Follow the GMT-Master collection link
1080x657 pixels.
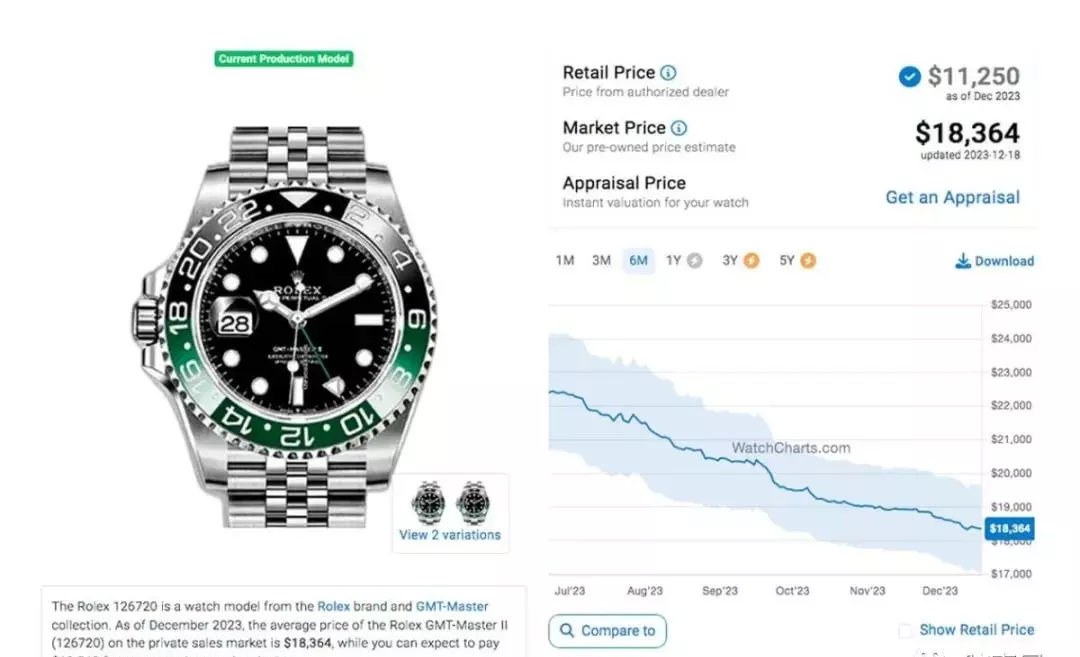click(x=452, y=606)
